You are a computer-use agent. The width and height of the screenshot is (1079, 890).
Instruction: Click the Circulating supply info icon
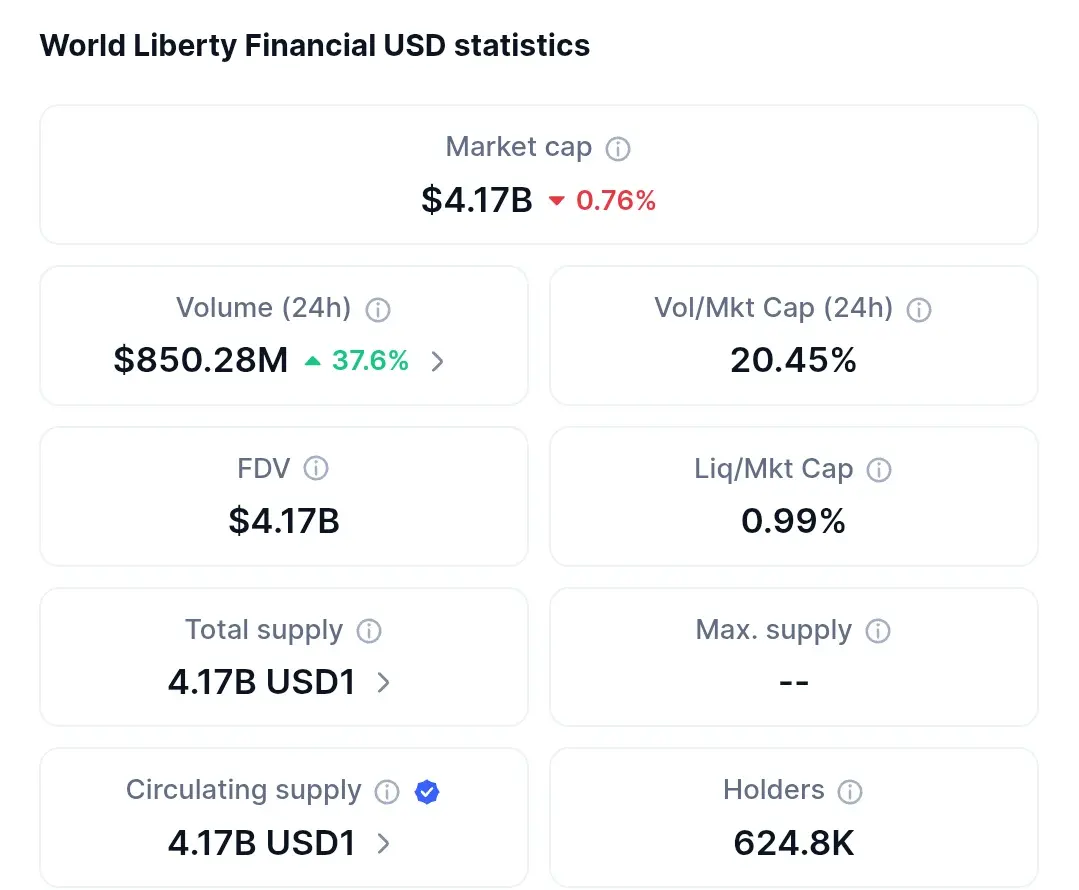[x=387, y=792]
